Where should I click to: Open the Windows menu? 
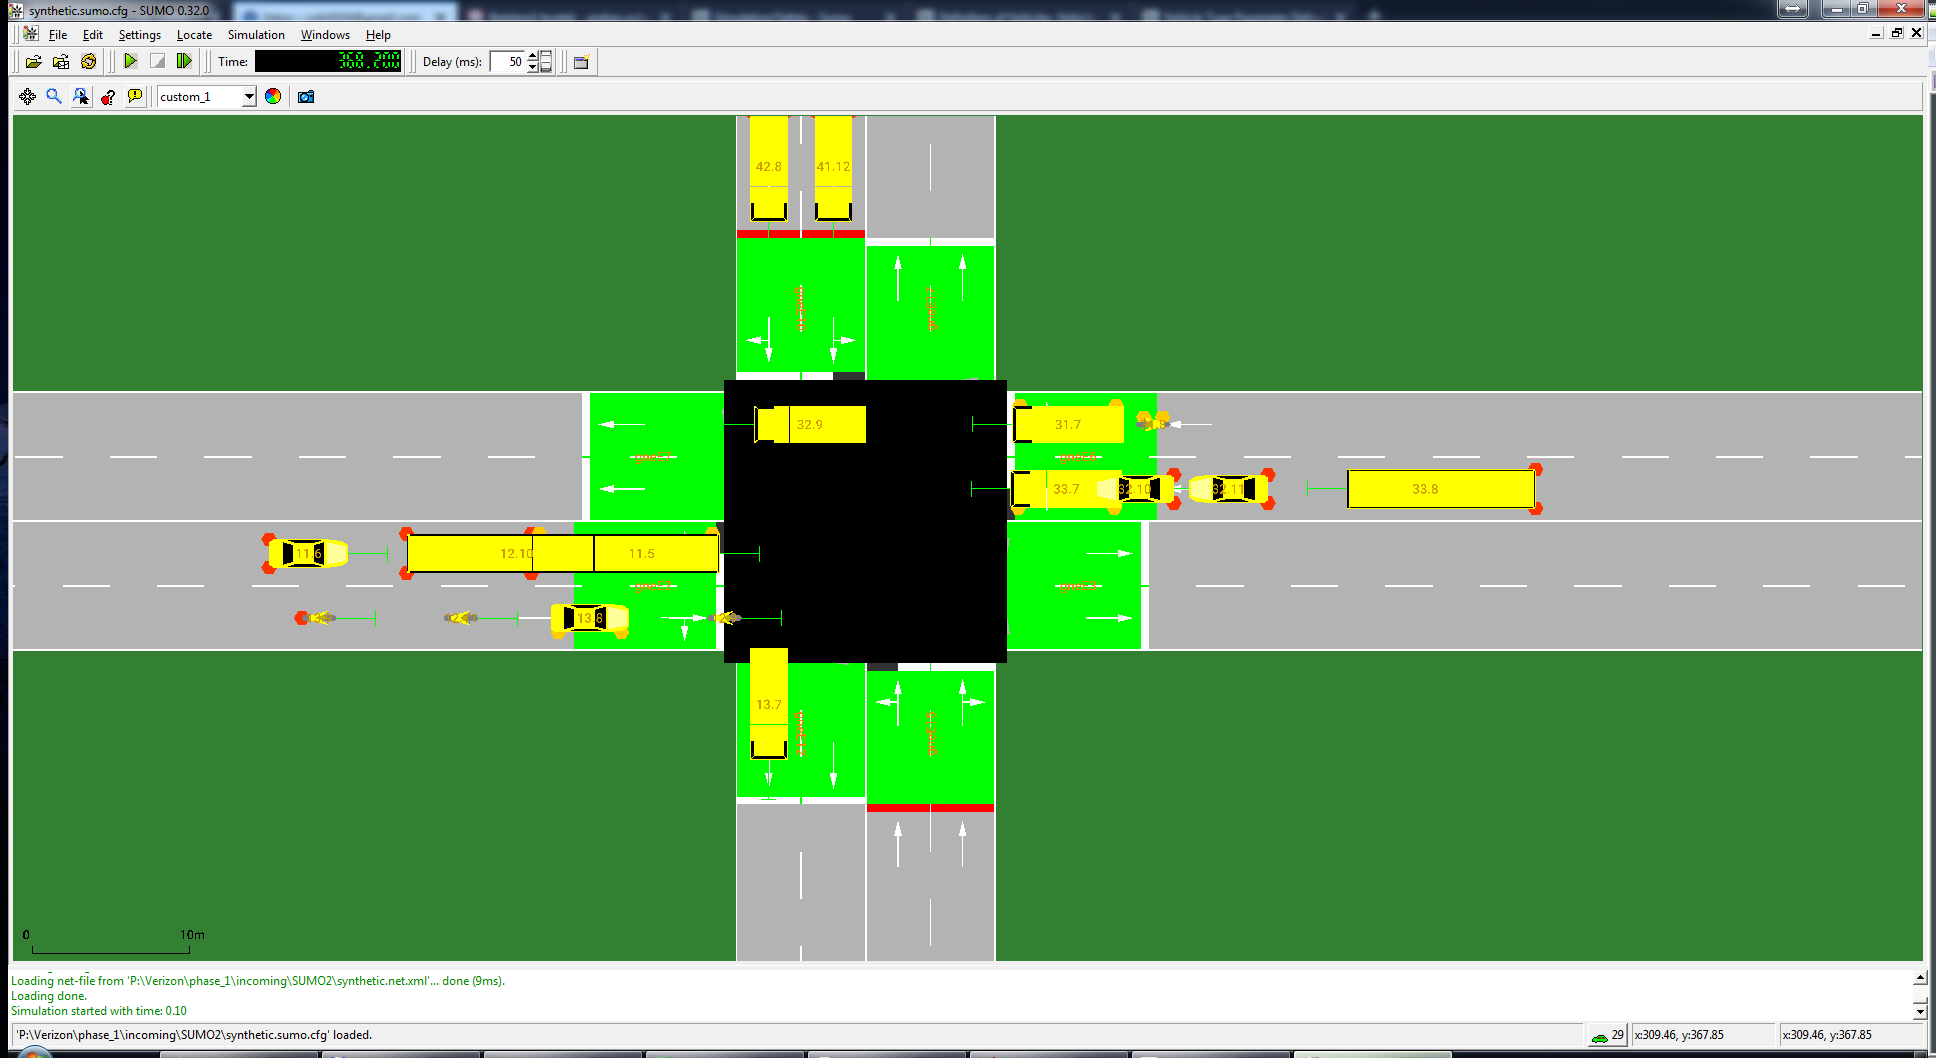pos(325,34)
